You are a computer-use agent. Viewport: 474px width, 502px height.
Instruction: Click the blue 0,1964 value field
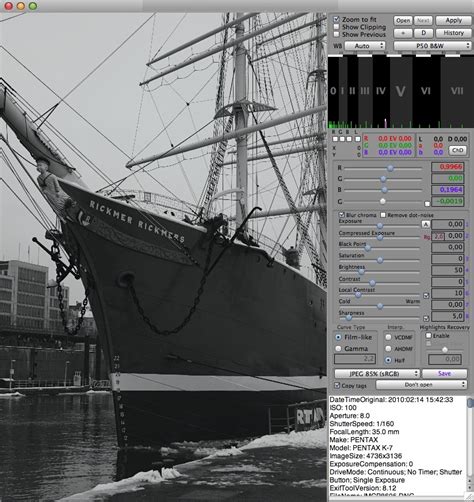point(448,190)
